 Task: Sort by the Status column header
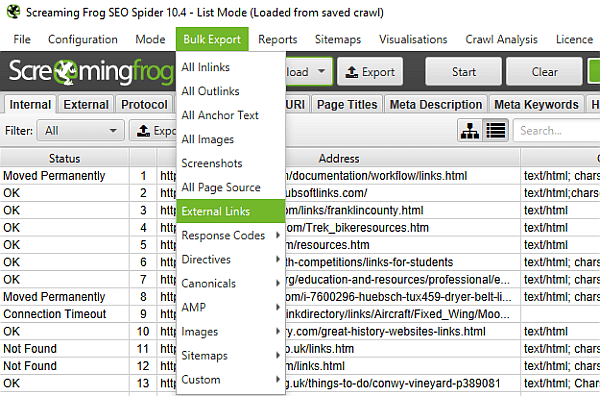coord(64,158)
